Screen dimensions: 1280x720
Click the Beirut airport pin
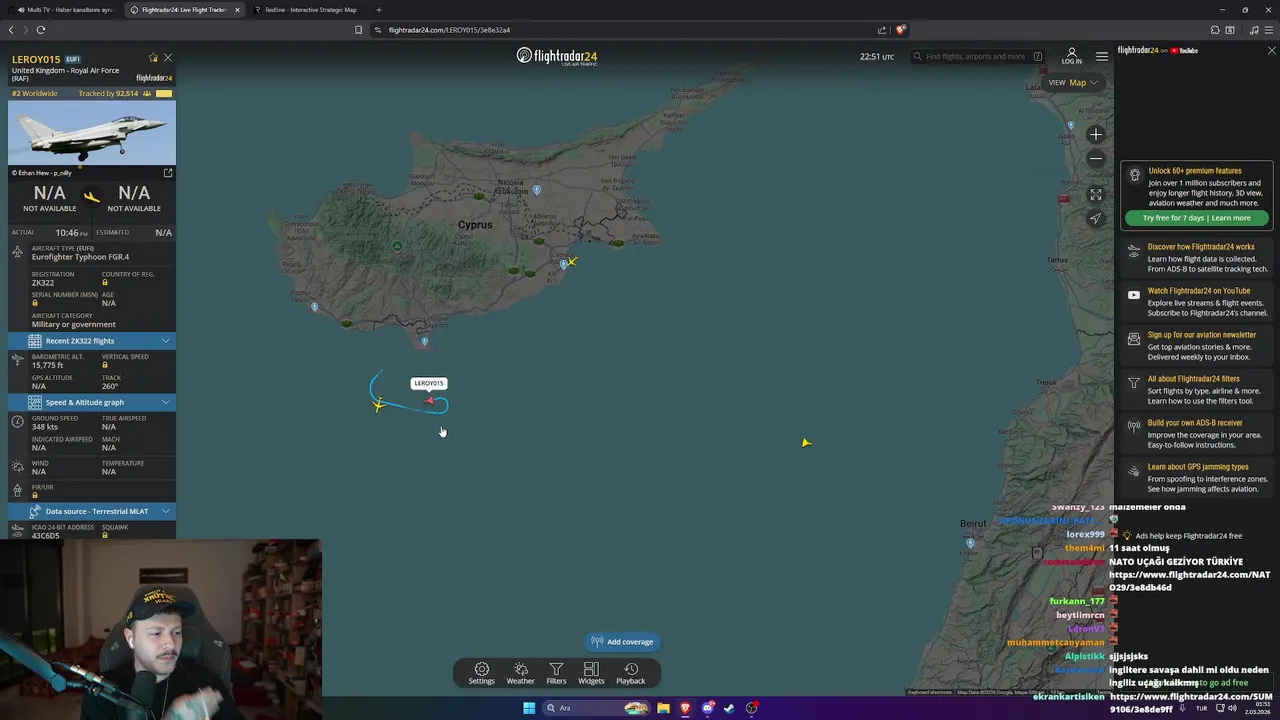[970, 543]
